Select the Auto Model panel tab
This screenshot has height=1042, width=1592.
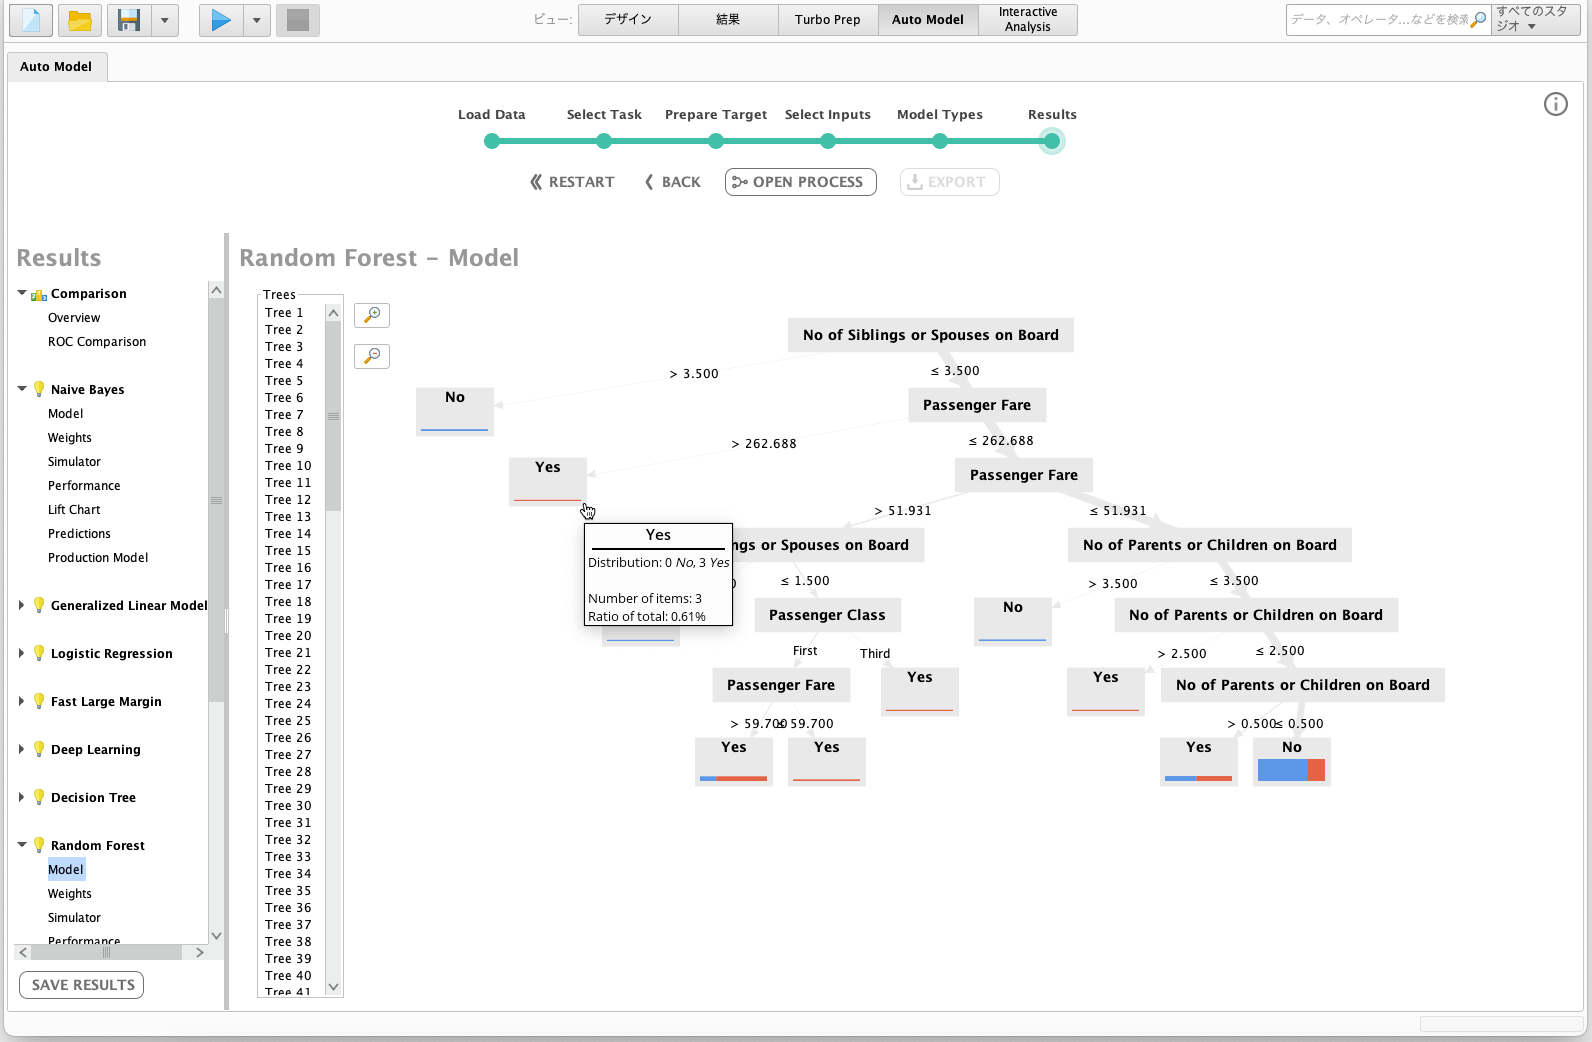[56, 67]
